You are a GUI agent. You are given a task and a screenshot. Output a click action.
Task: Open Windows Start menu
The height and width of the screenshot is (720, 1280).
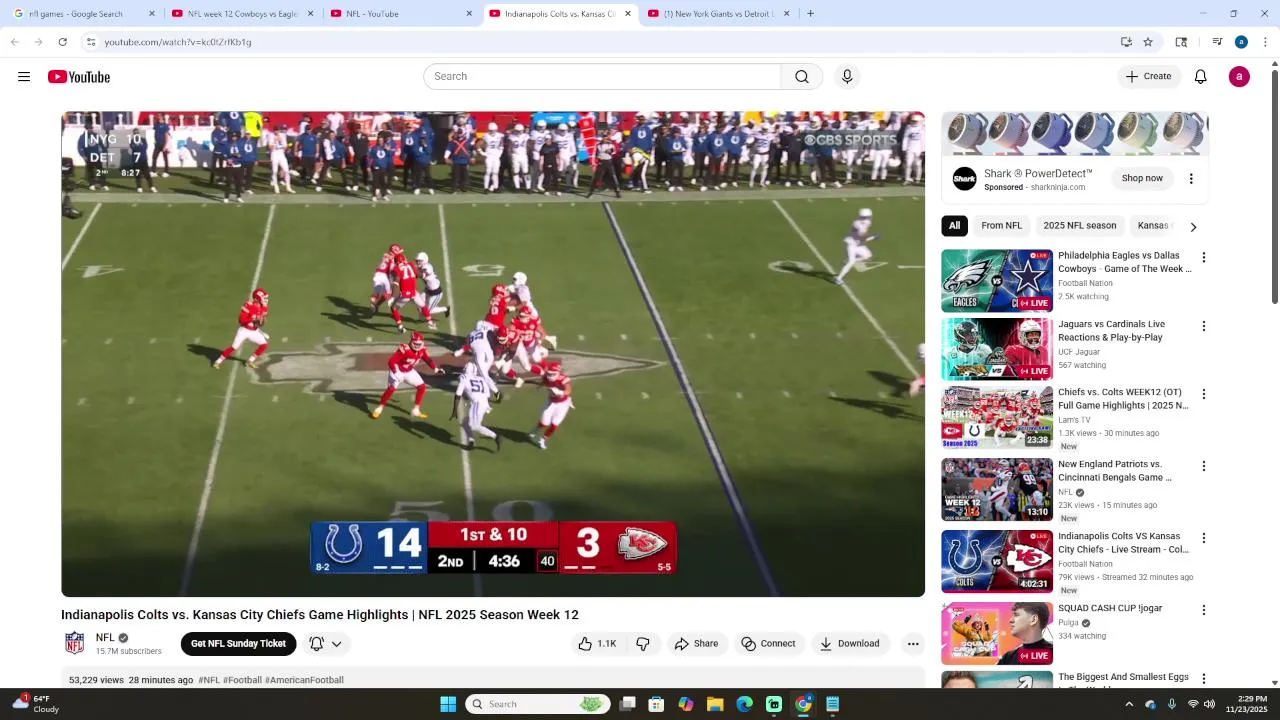pyautogui.click(x=448, y=704)
